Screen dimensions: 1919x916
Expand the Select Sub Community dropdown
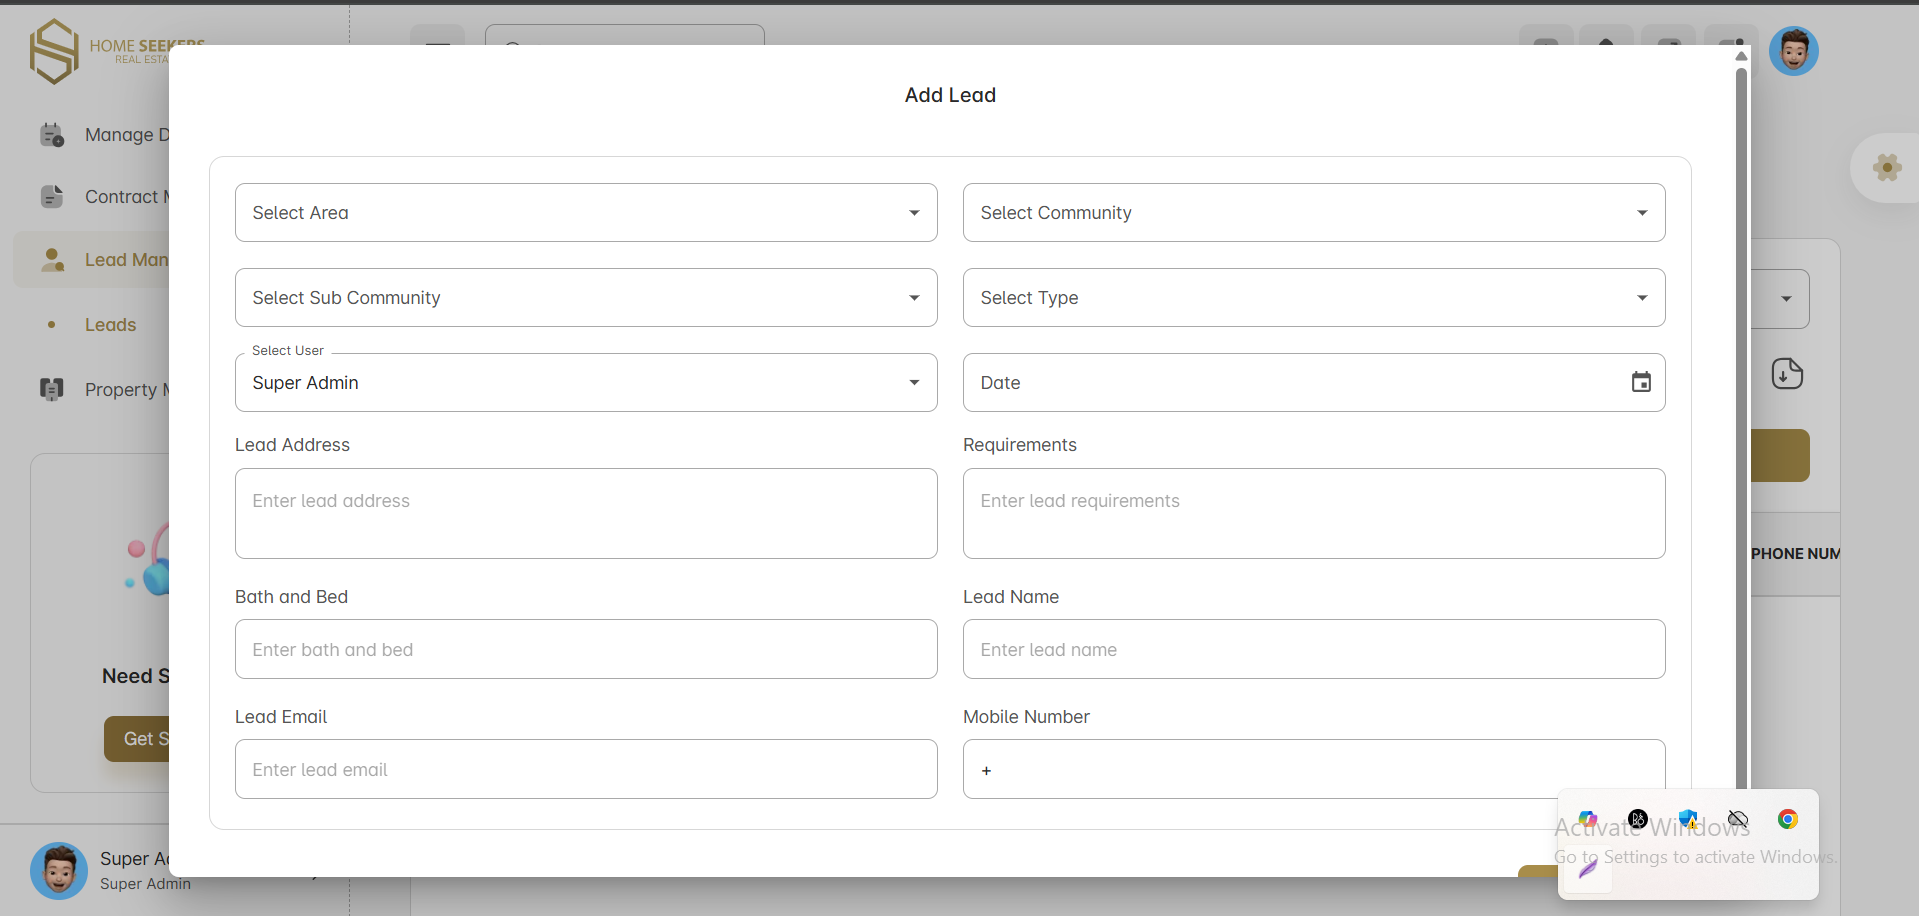coord(586,297)
